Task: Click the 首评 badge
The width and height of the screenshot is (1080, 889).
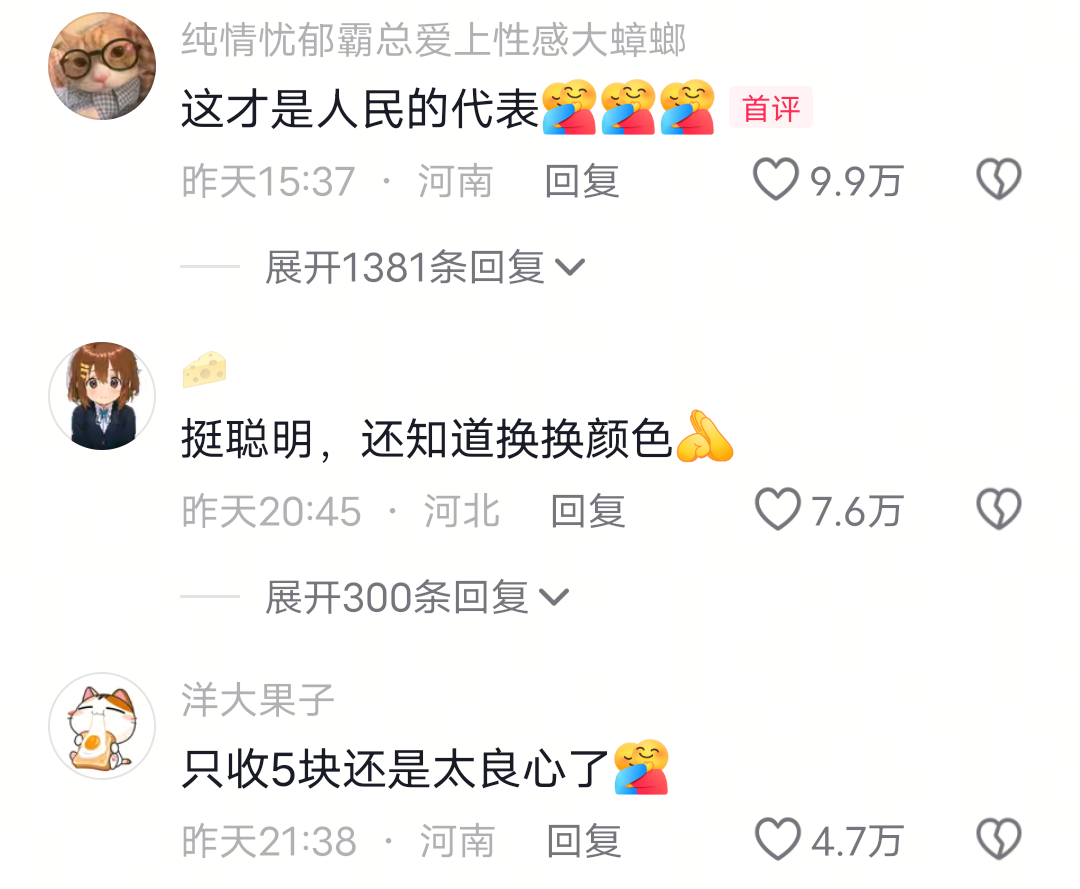Action: 771,107
